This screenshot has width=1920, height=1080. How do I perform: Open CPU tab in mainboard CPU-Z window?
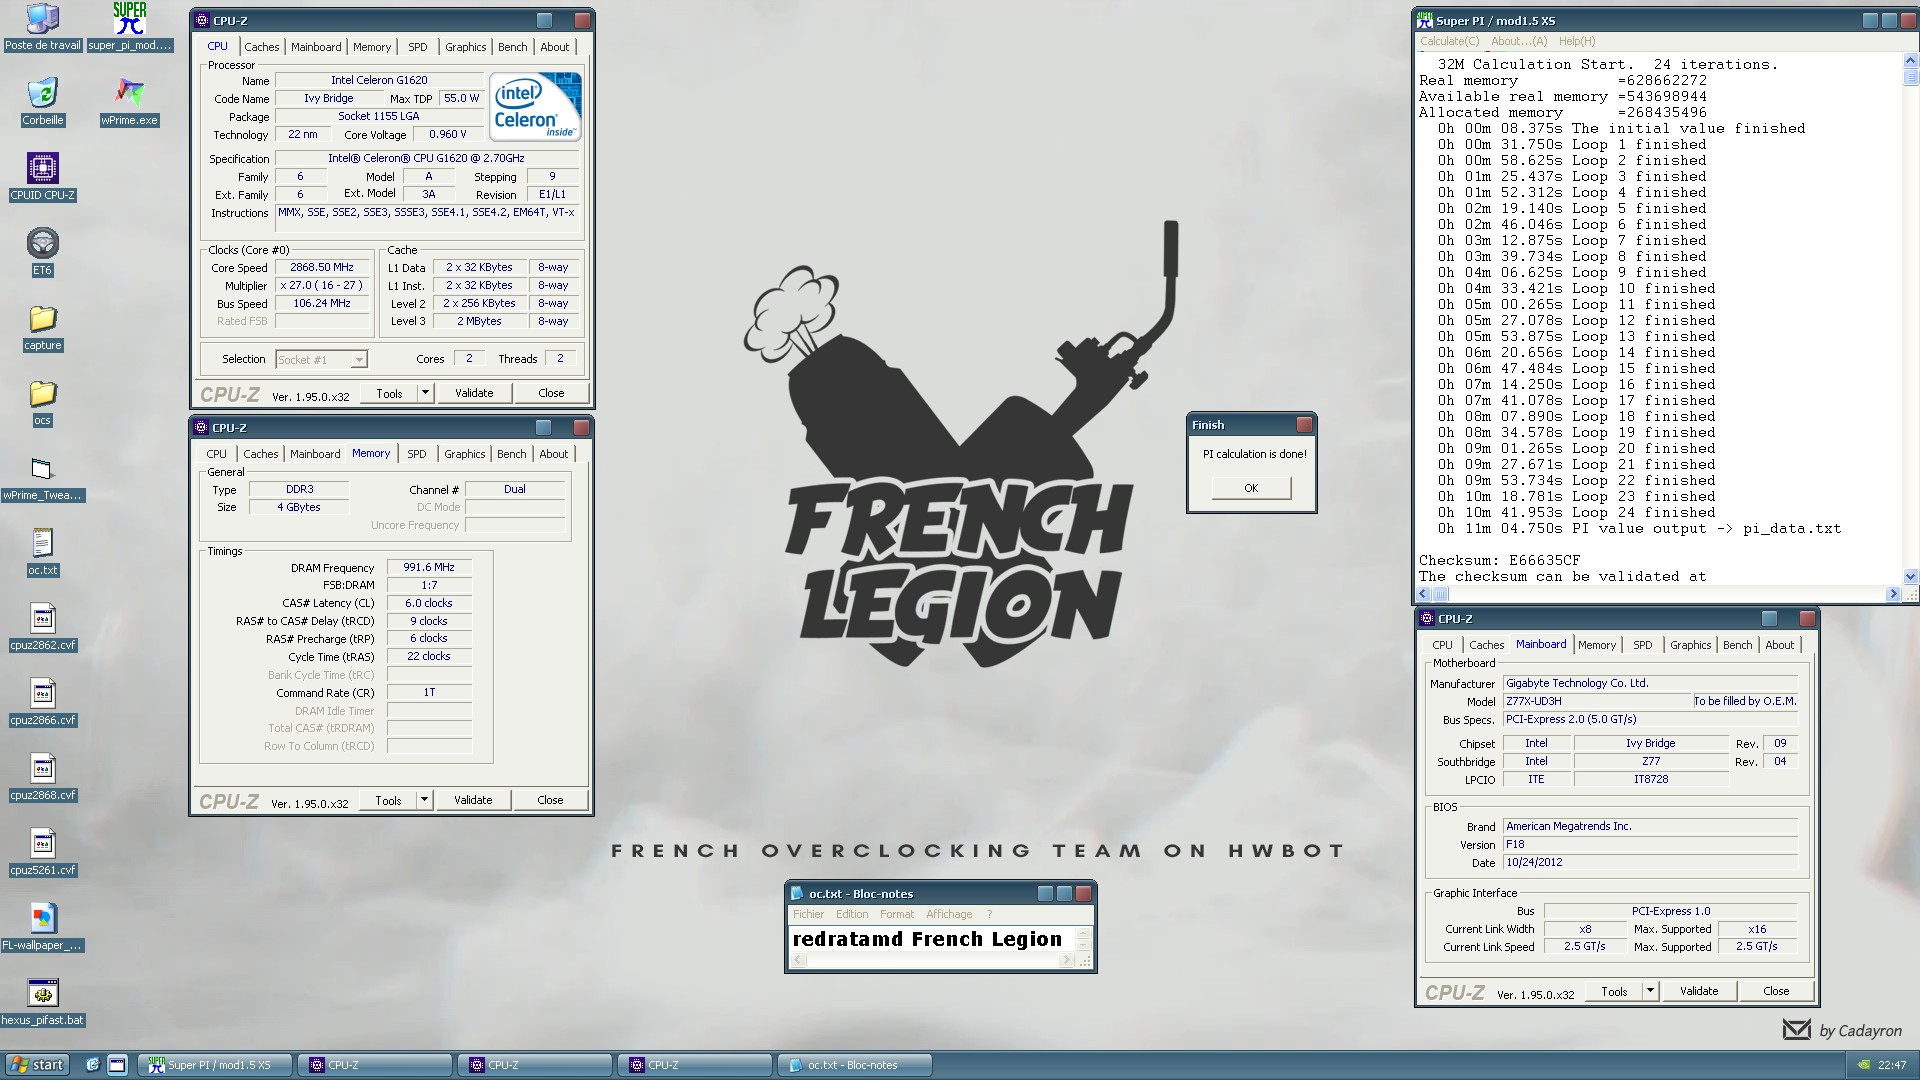click(x=1443, y=645)
